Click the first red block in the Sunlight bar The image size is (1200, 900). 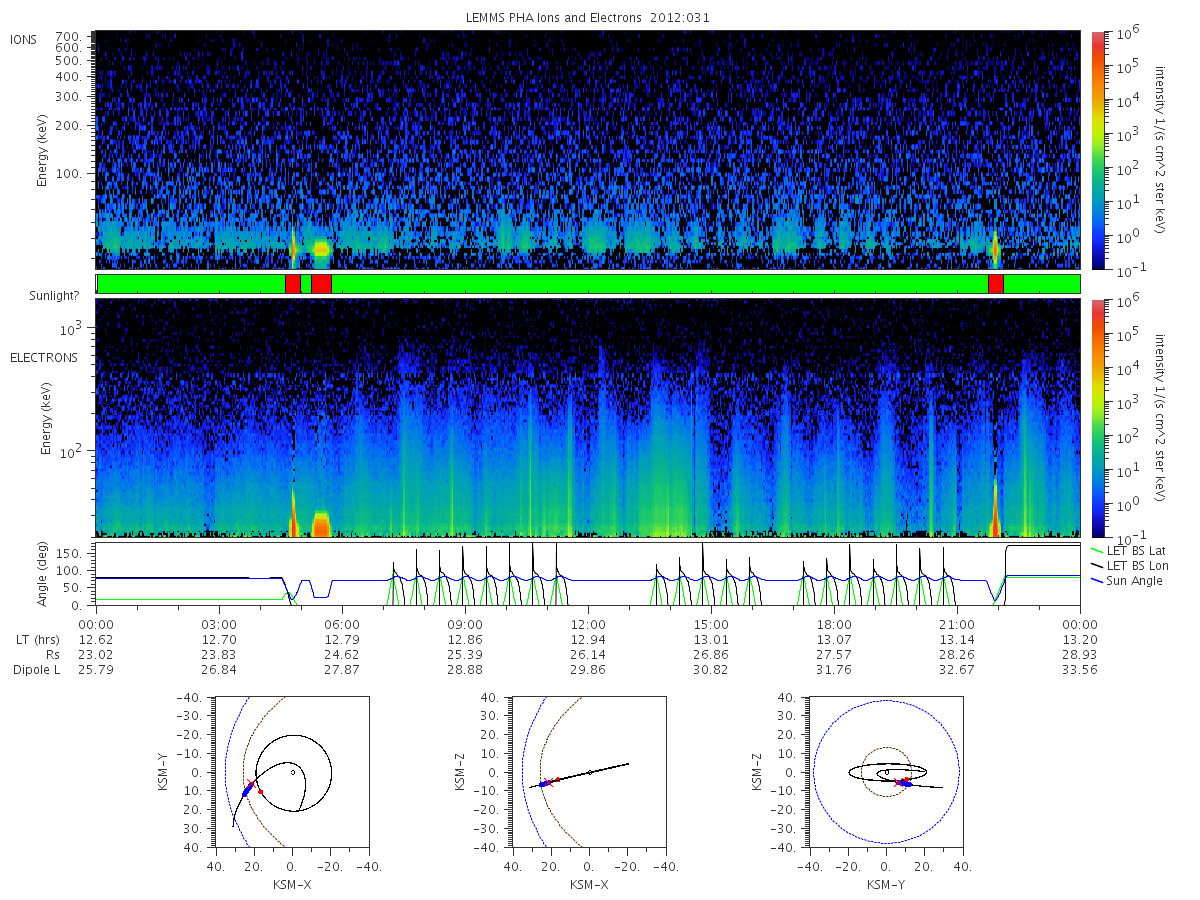(292, 284)
